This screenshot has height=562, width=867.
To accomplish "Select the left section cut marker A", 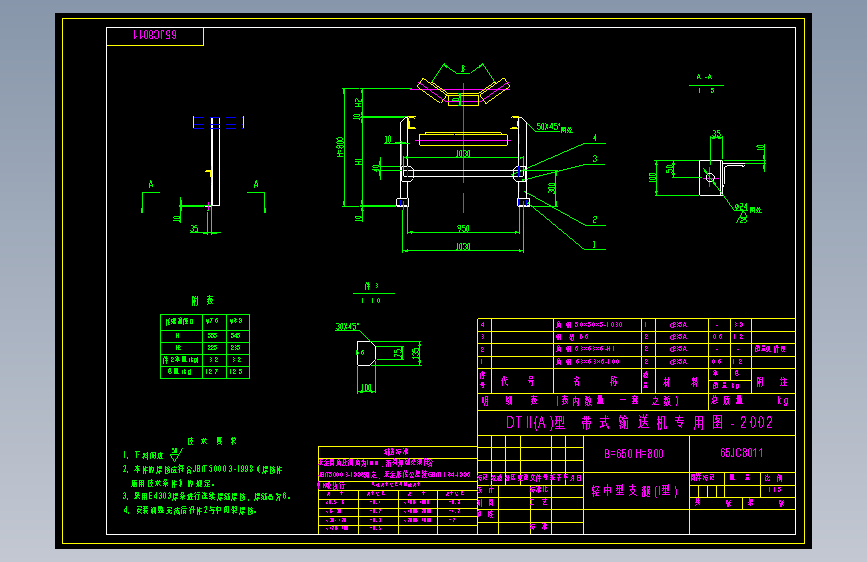I will 150,184.
